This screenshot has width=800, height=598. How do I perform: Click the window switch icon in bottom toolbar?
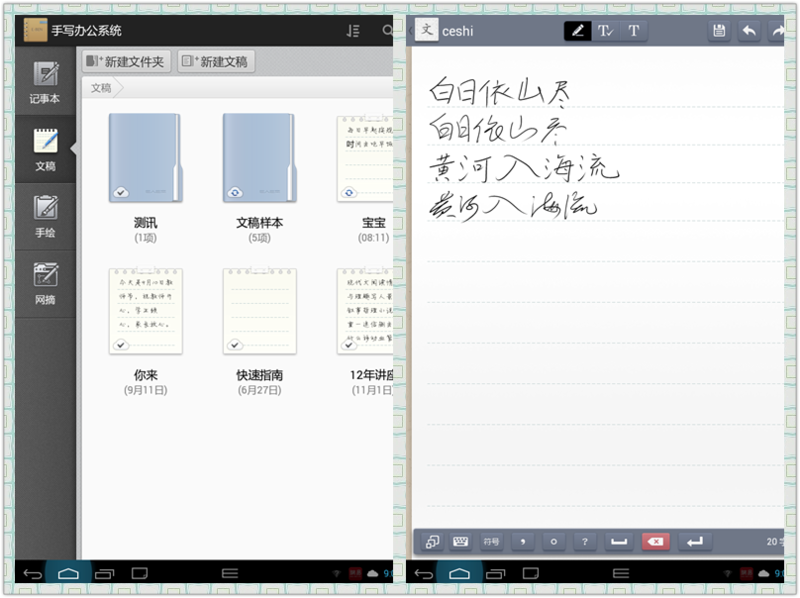coord(432,542)
